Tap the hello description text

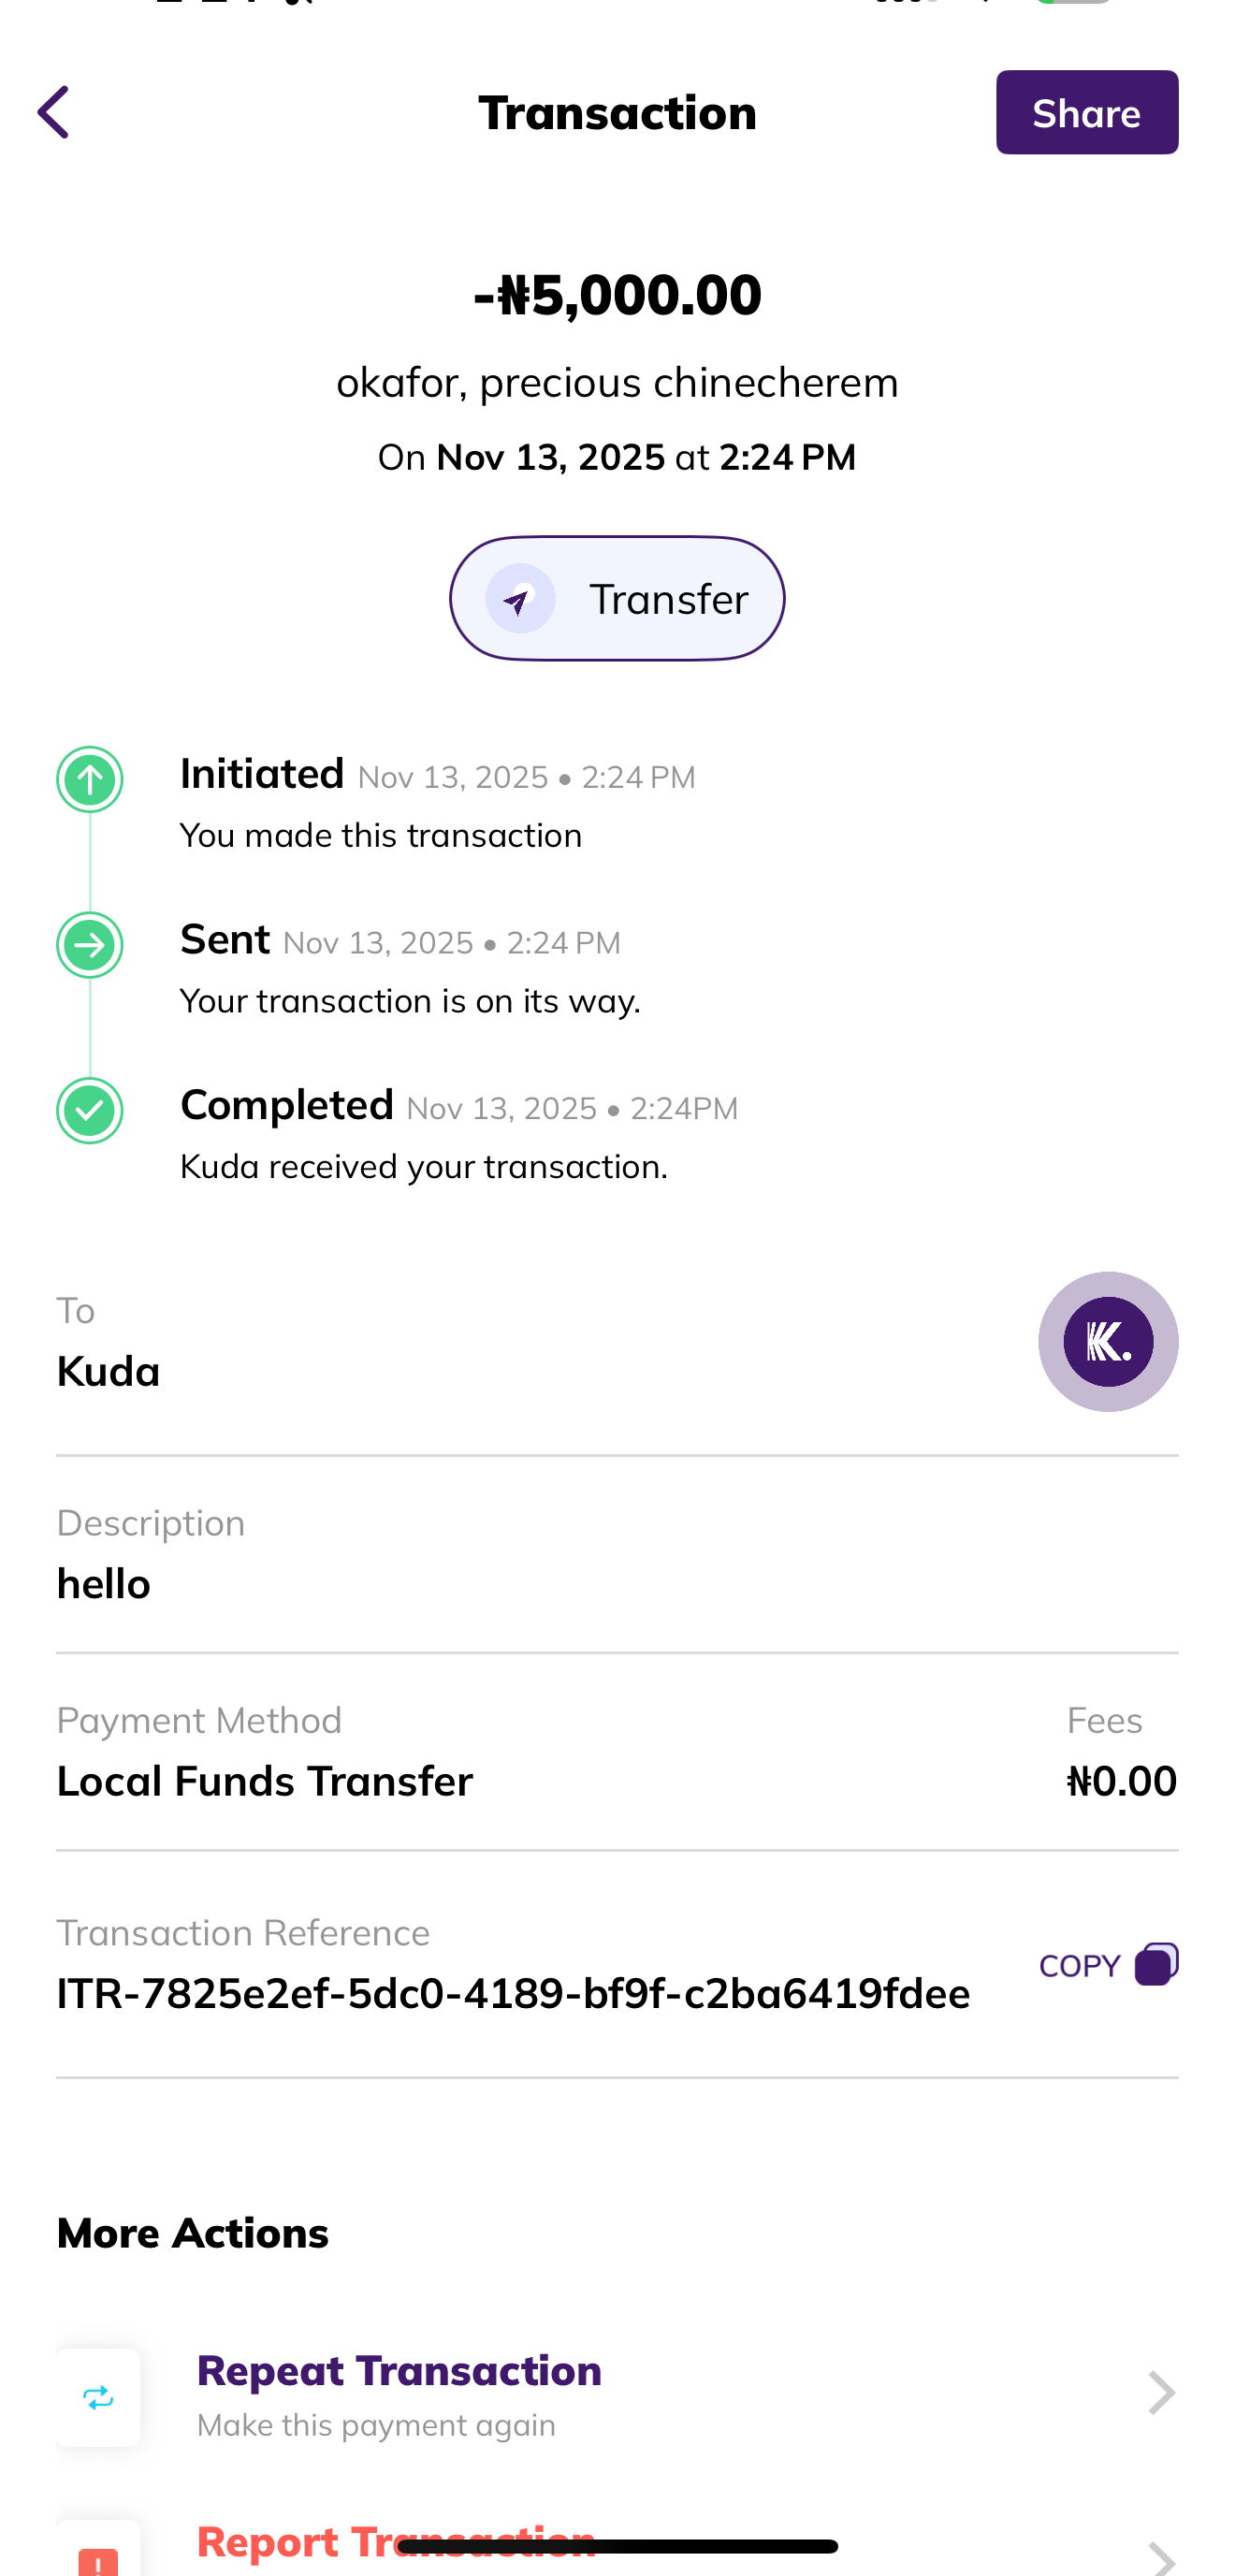tap(104, 1584)
